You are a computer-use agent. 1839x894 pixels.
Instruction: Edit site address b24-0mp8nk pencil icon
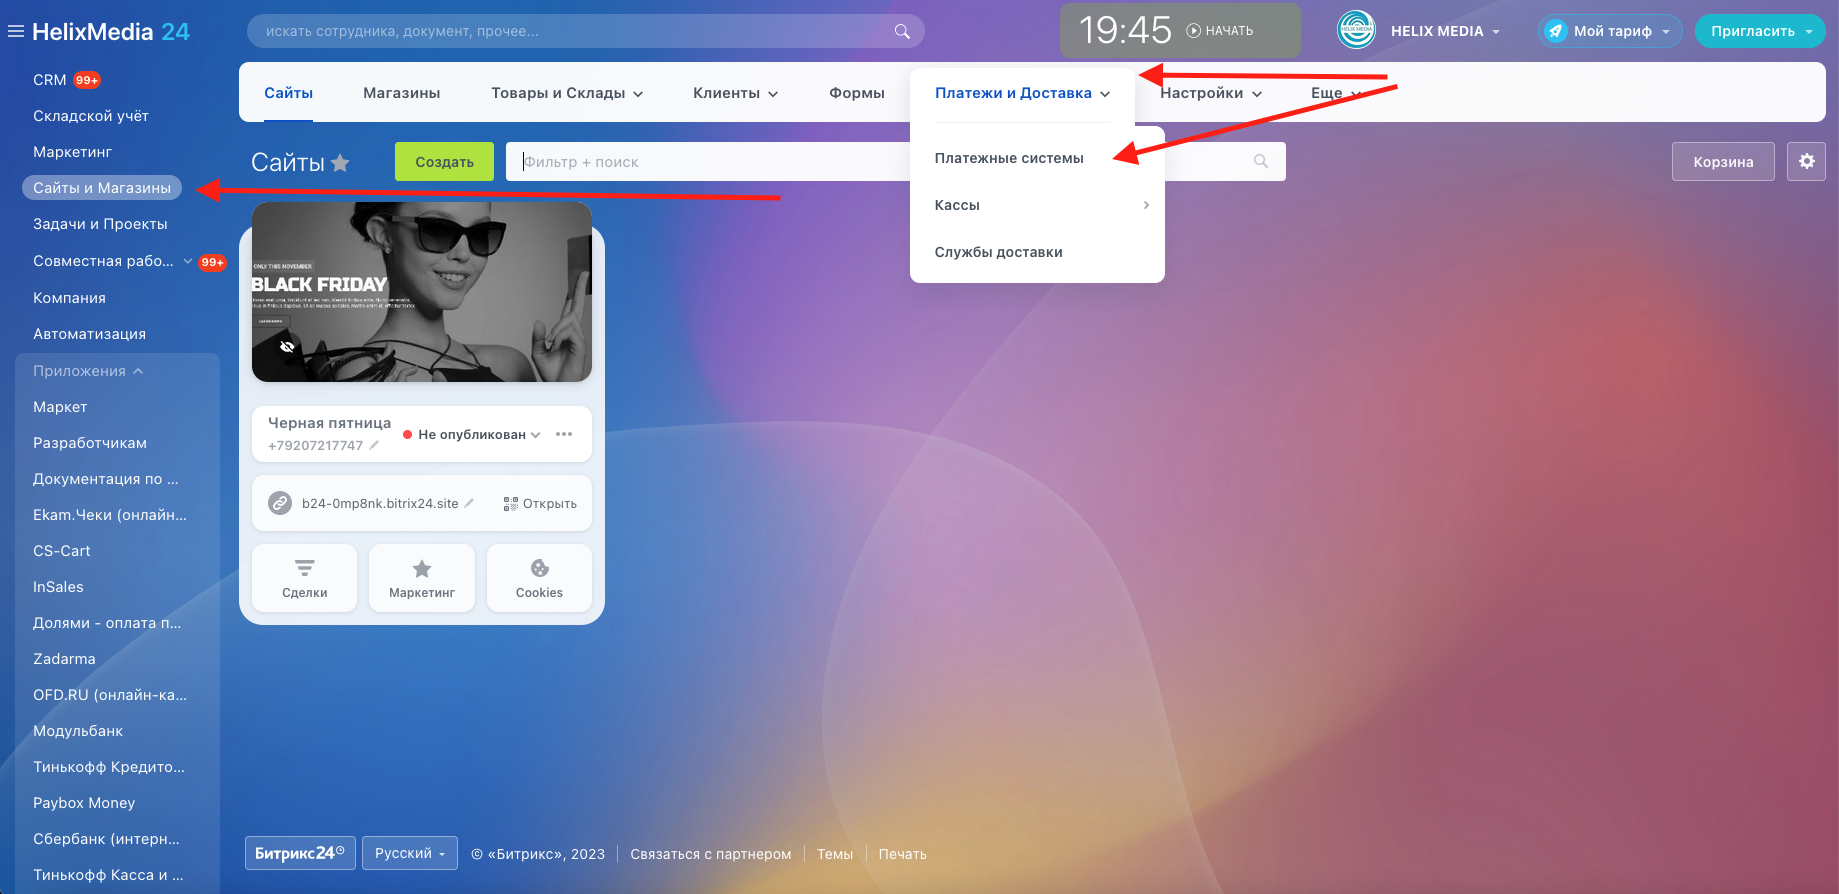click(469, 503)
